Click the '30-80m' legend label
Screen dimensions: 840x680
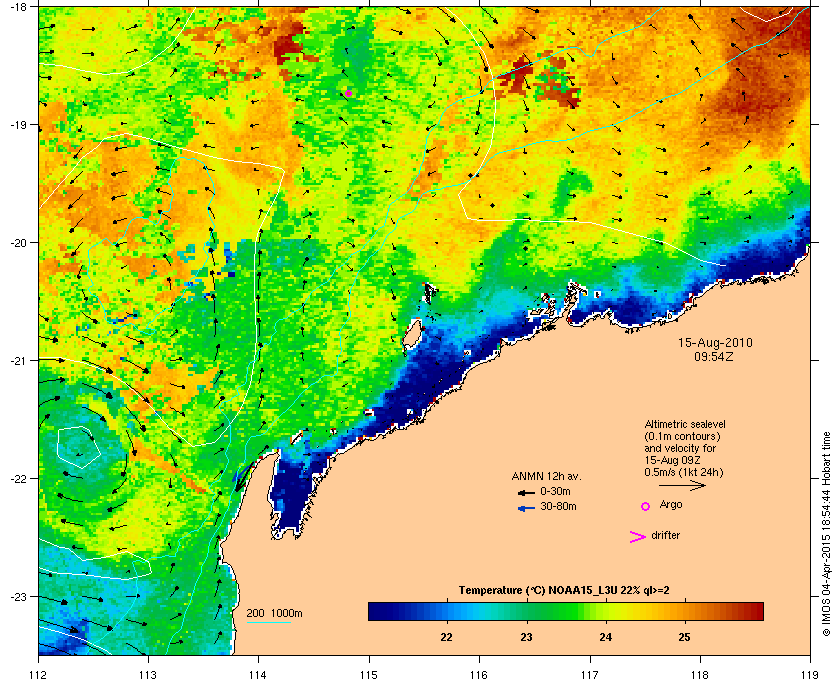tap(558, 506)
